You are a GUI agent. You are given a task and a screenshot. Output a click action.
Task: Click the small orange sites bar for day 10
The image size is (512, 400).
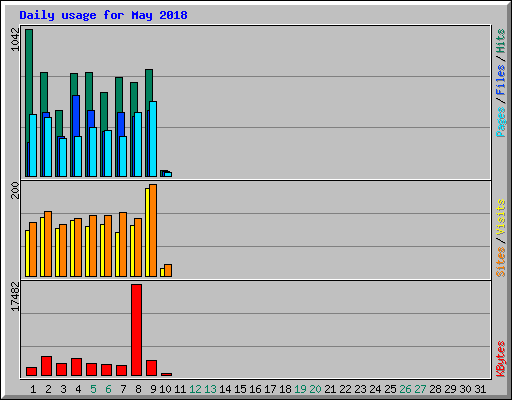(168, 270)
